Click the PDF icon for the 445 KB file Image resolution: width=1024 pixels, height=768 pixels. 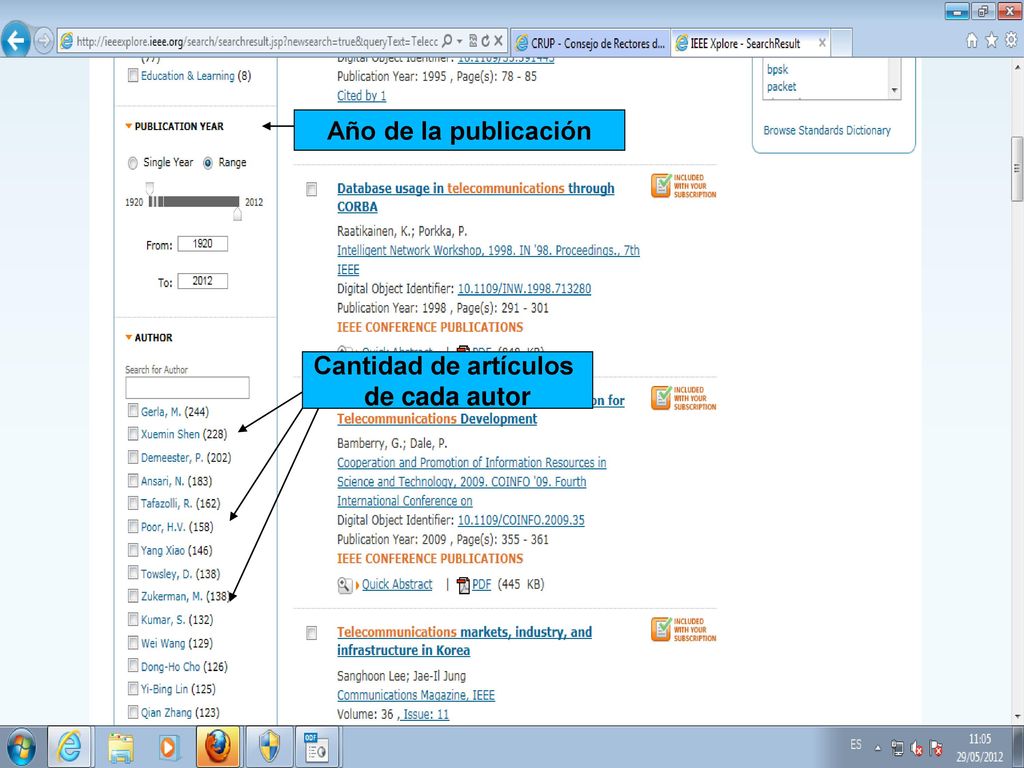pyautogui.click(x=463, y=585)
